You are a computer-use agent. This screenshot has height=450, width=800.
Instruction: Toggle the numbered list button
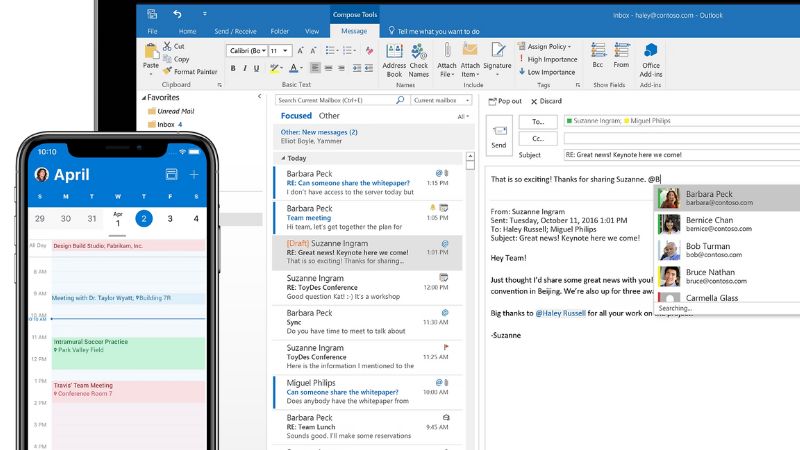349,51
